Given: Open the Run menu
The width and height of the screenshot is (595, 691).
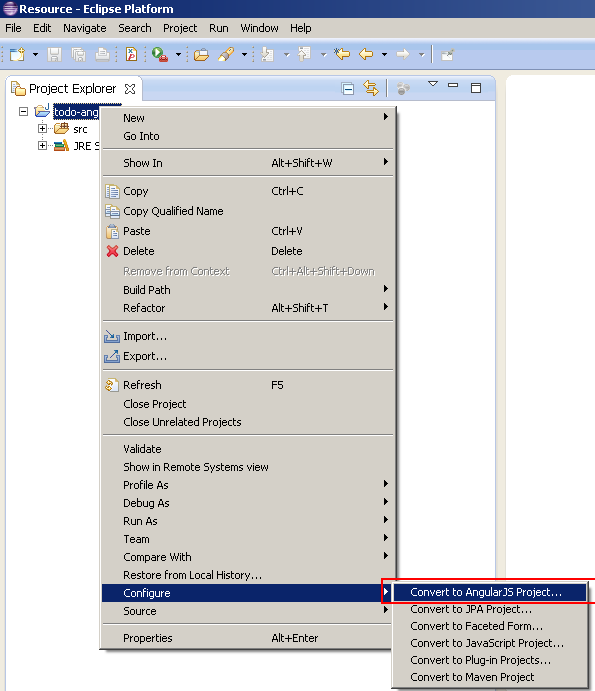Looking at the screenshot, I should [219, 28].
